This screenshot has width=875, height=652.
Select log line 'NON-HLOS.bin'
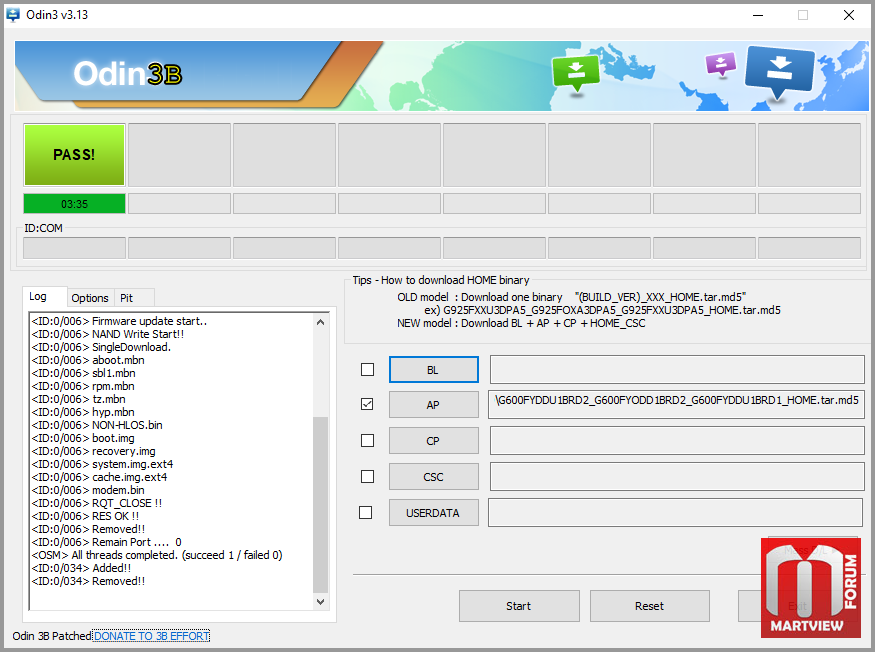coord(97,425)
